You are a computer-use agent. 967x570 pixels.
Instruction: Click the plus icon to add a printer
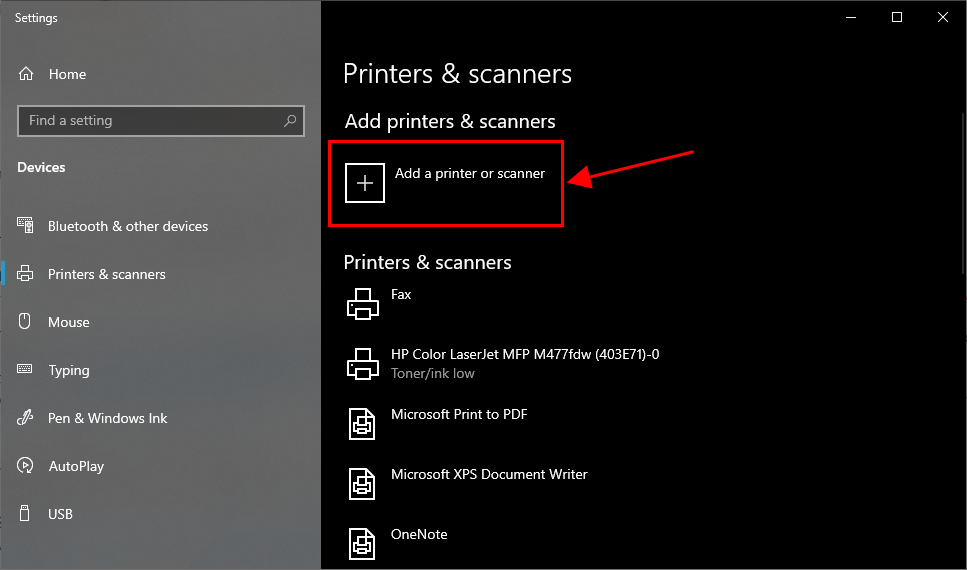pyautogui.click(x=365, y=183)
